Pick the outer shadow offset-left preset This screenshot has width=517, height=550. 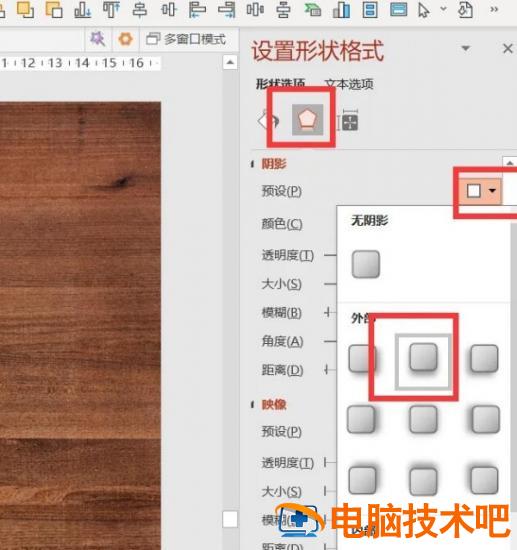[x=485, y=419]
